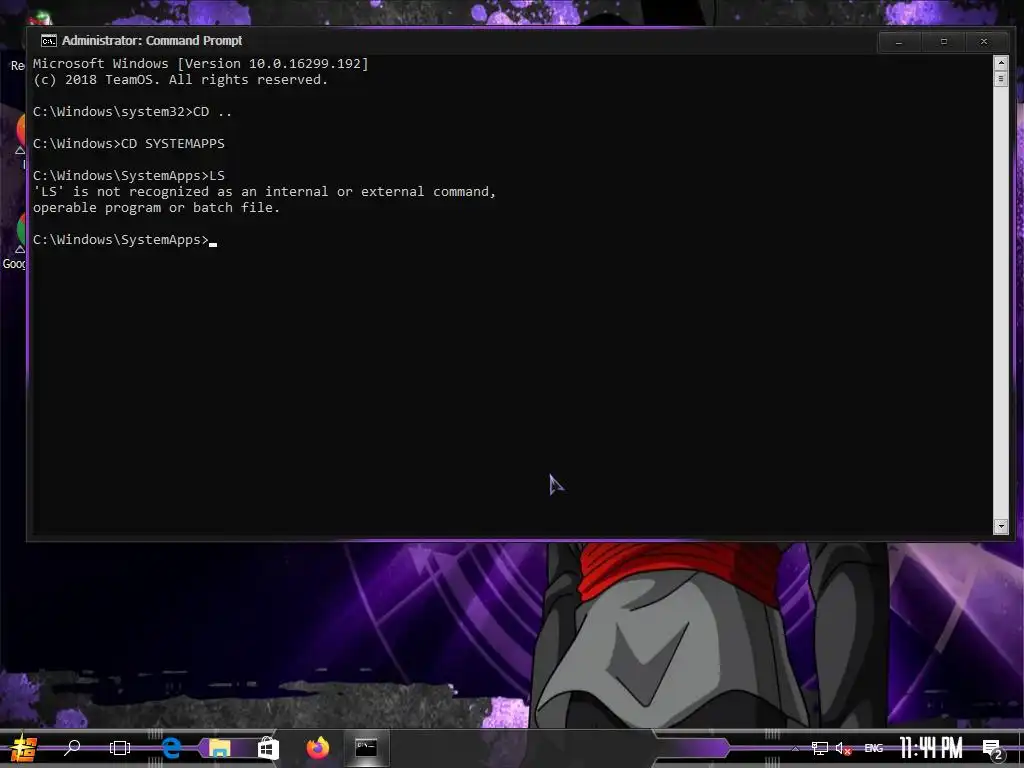The width and height of the screenshot is (1024, 768).
Task: Launch Firefox from taskbar
Action: pyautogui.click(x=318, y=748)
